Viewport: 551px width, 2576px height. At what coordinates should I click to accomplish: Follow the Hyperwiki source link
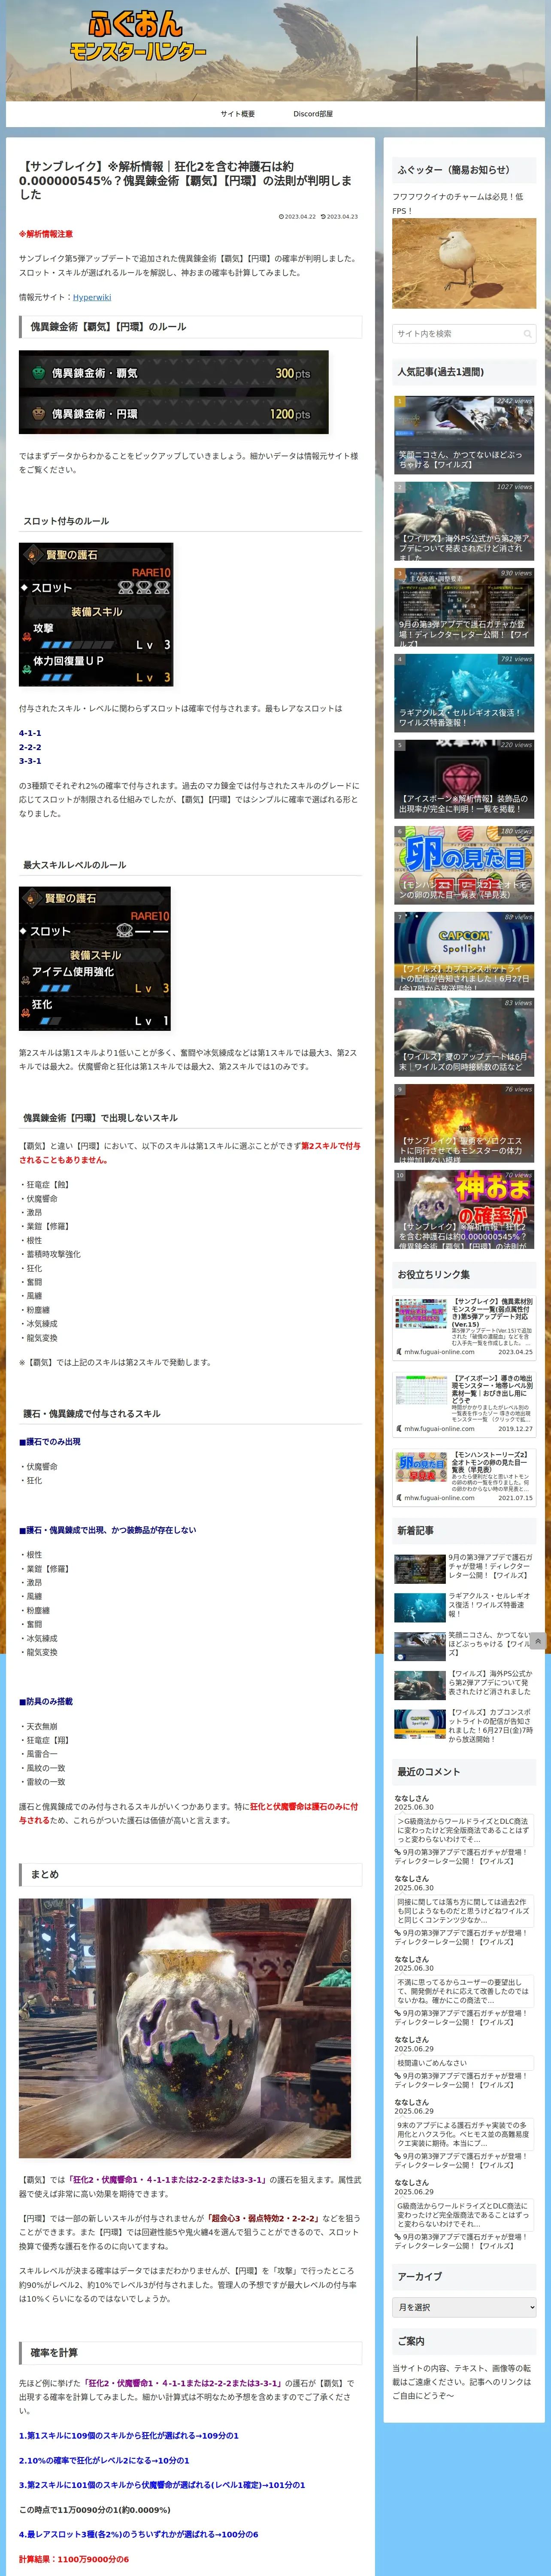pyautogui.click(x=92, y=297)
